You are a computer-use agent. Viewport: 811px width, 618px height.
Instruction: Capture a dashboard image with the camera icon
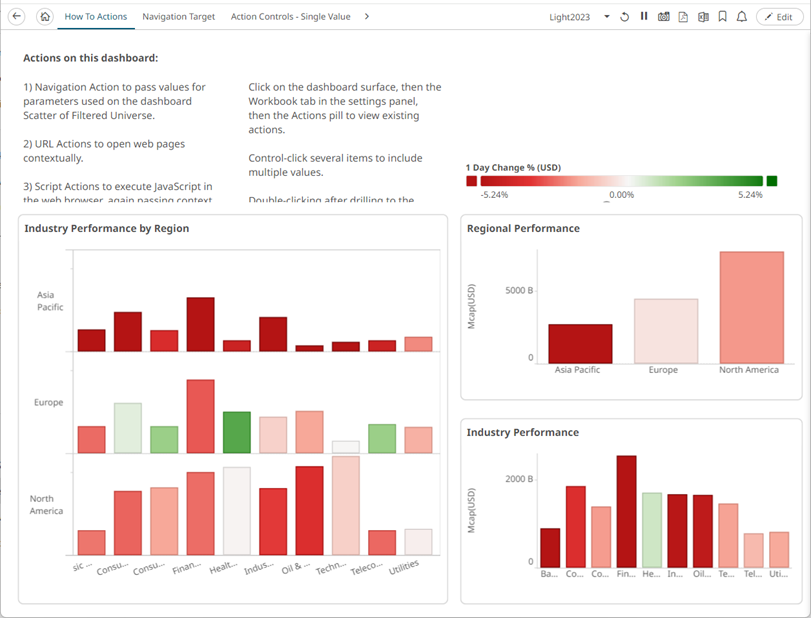(x=663, y=17)
